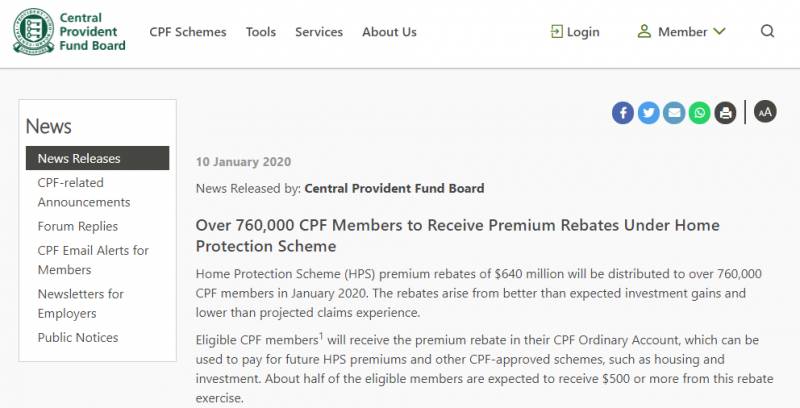Share article on Facebook
Image resolution: width=800 pixels, height=408 pixels.
623,112
